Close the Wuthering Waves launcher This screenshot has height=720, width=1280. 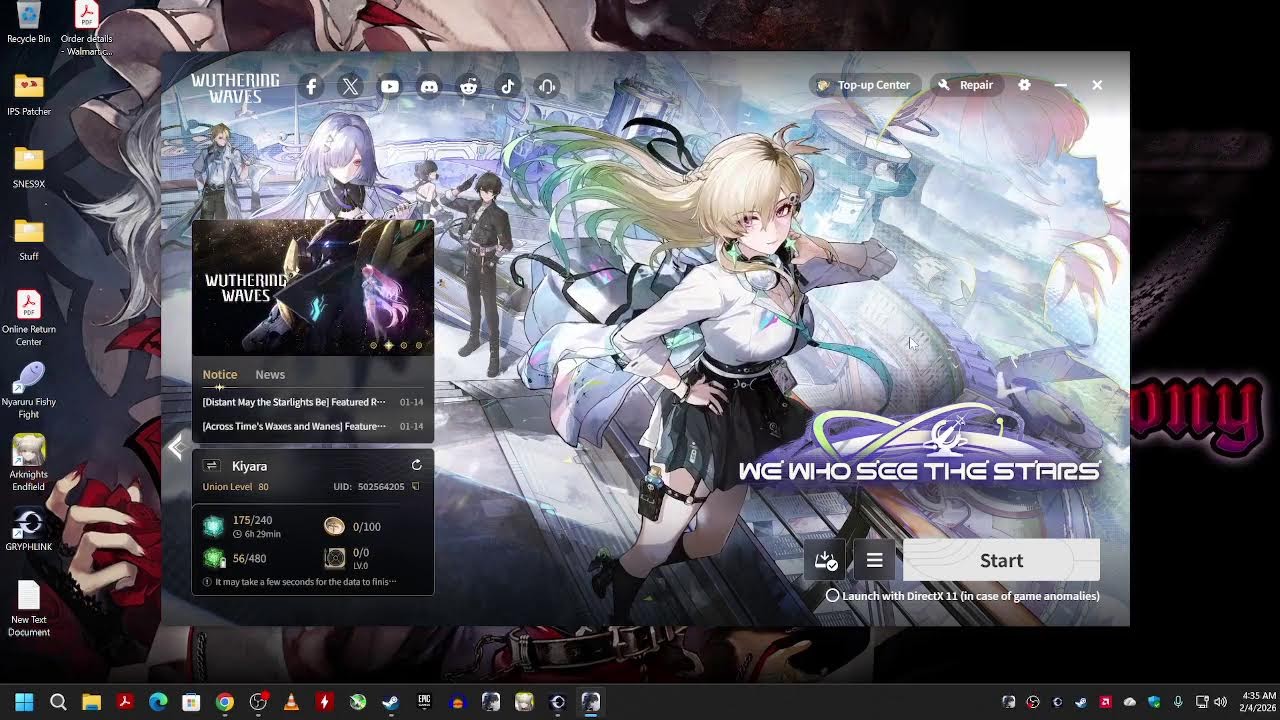click(x=1097, y=85)
